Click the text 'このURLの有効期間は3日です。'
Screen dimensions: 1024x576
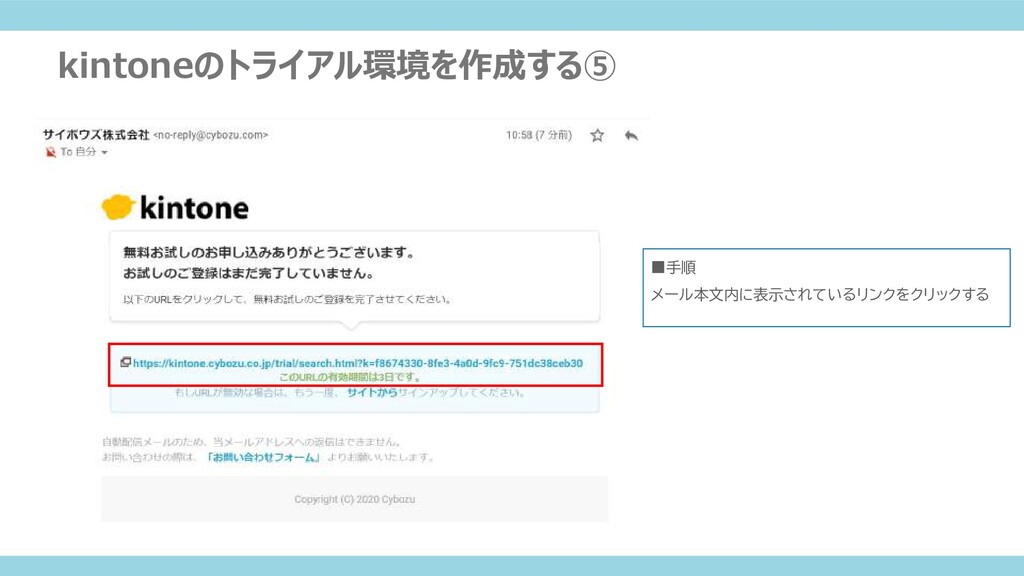click(x=351, y=377)
